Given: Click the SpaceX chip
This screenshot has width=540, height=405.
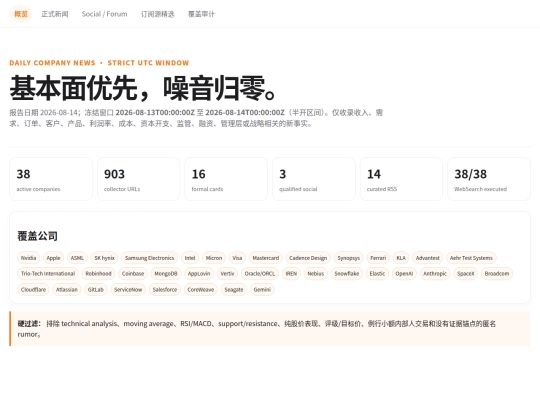Looking at the screenshot, I should [466, 274].
